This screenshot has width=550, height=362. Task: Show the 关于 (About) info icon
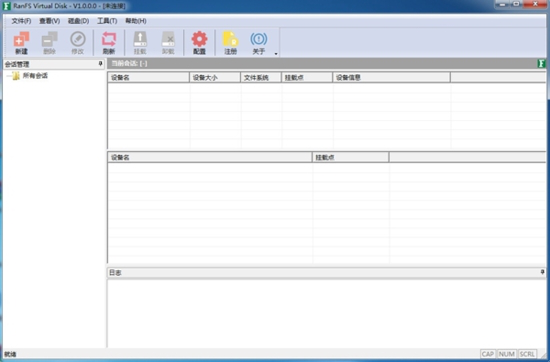point(259,42)
